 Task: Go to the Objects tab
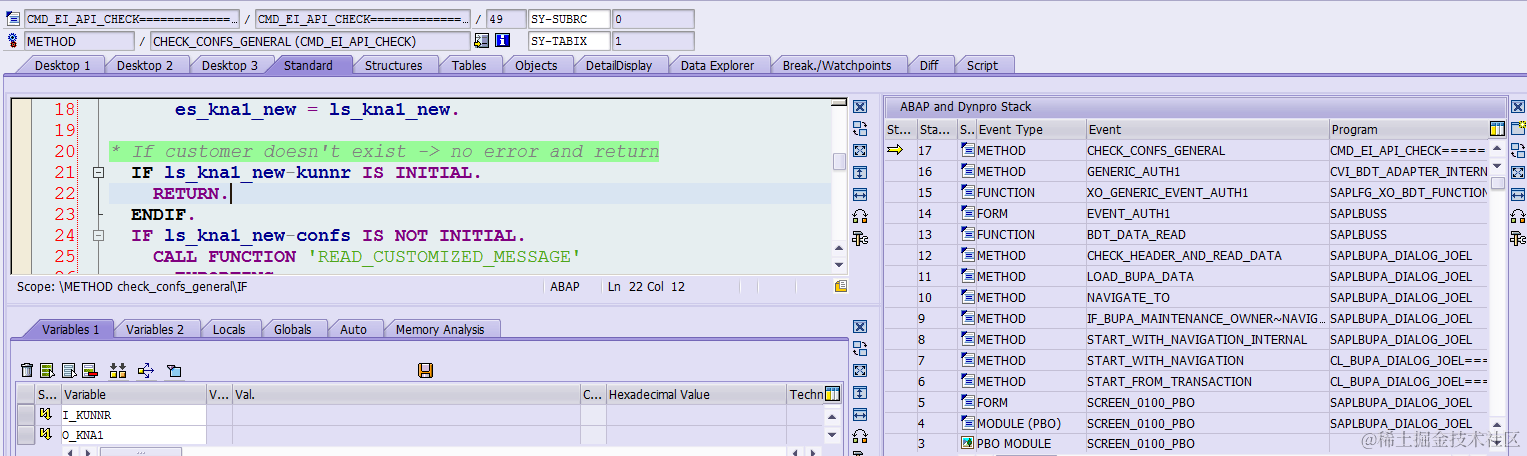[536, 65]
